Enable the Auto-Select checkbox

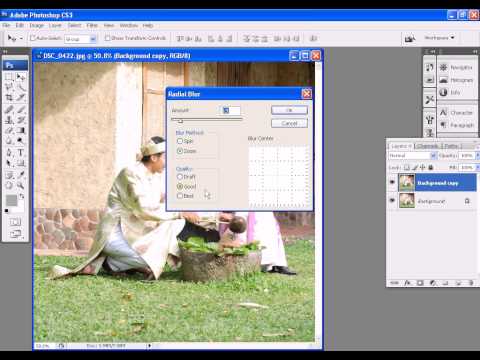33,38
